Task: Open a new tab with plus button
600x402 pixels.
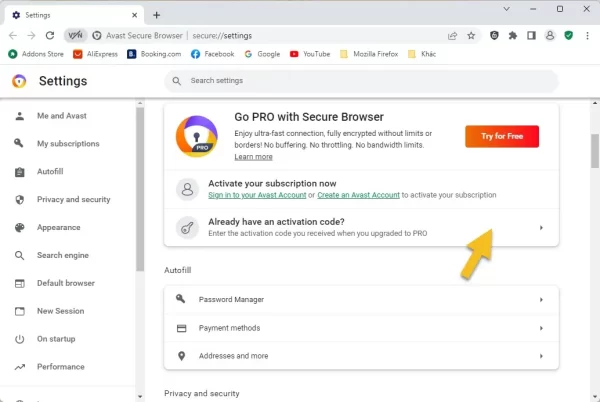Action: coord(157,15)
